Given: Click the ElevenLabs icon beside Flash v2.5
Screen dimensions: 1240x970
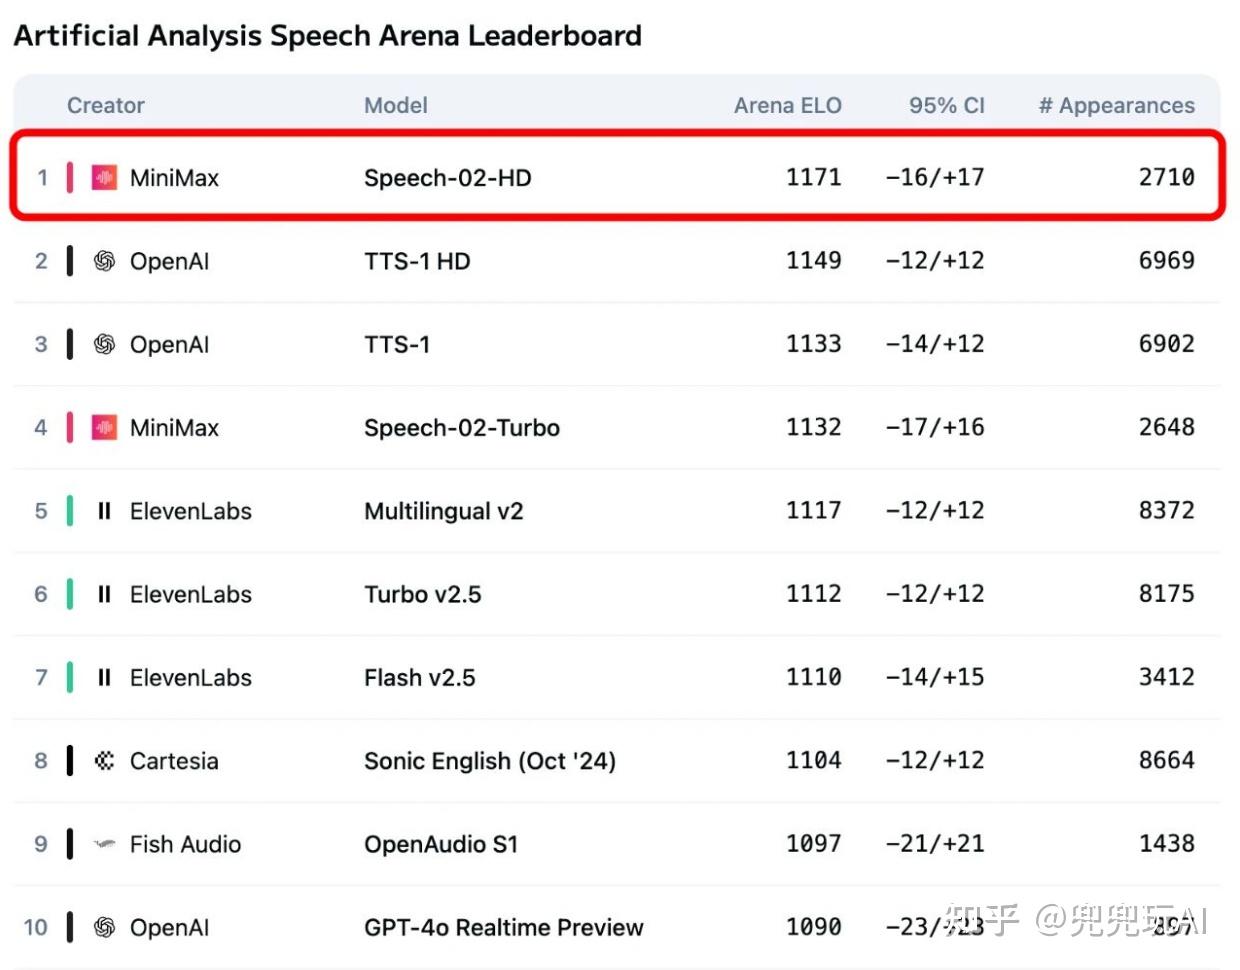Looking at the screenshot, I should point(104,678).
